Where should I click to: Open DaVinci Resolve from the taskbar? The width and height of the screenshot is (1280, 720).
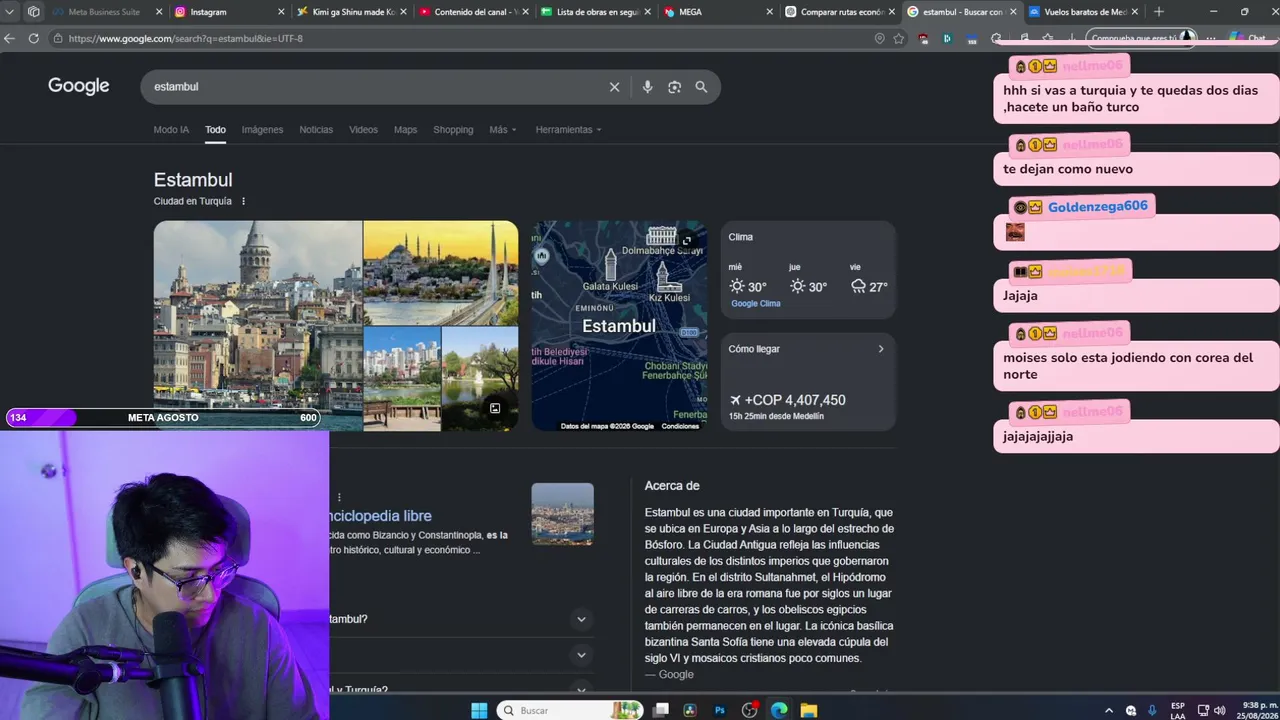click(690, 710)
